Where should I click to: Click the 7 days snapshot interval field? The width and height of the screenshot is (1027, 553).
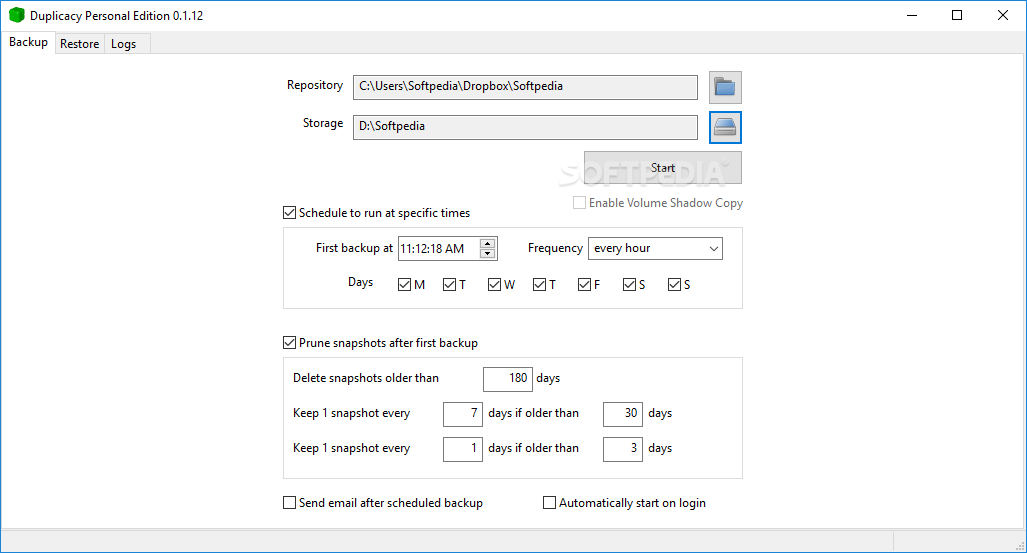462,414
